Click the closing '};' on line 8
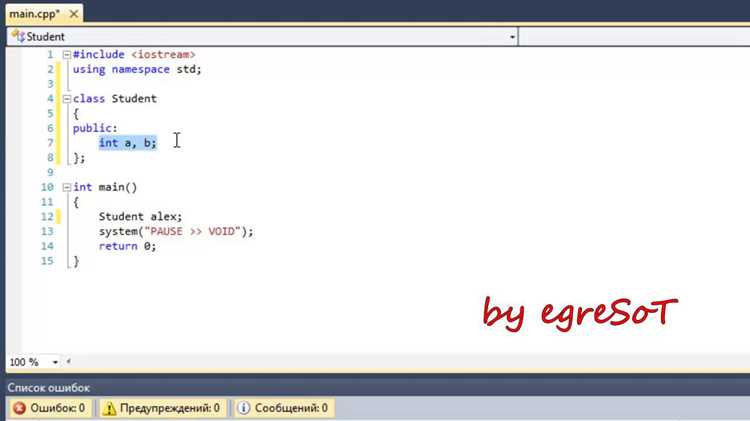Viewport: 750px width, 421px height. click(79, 158)
